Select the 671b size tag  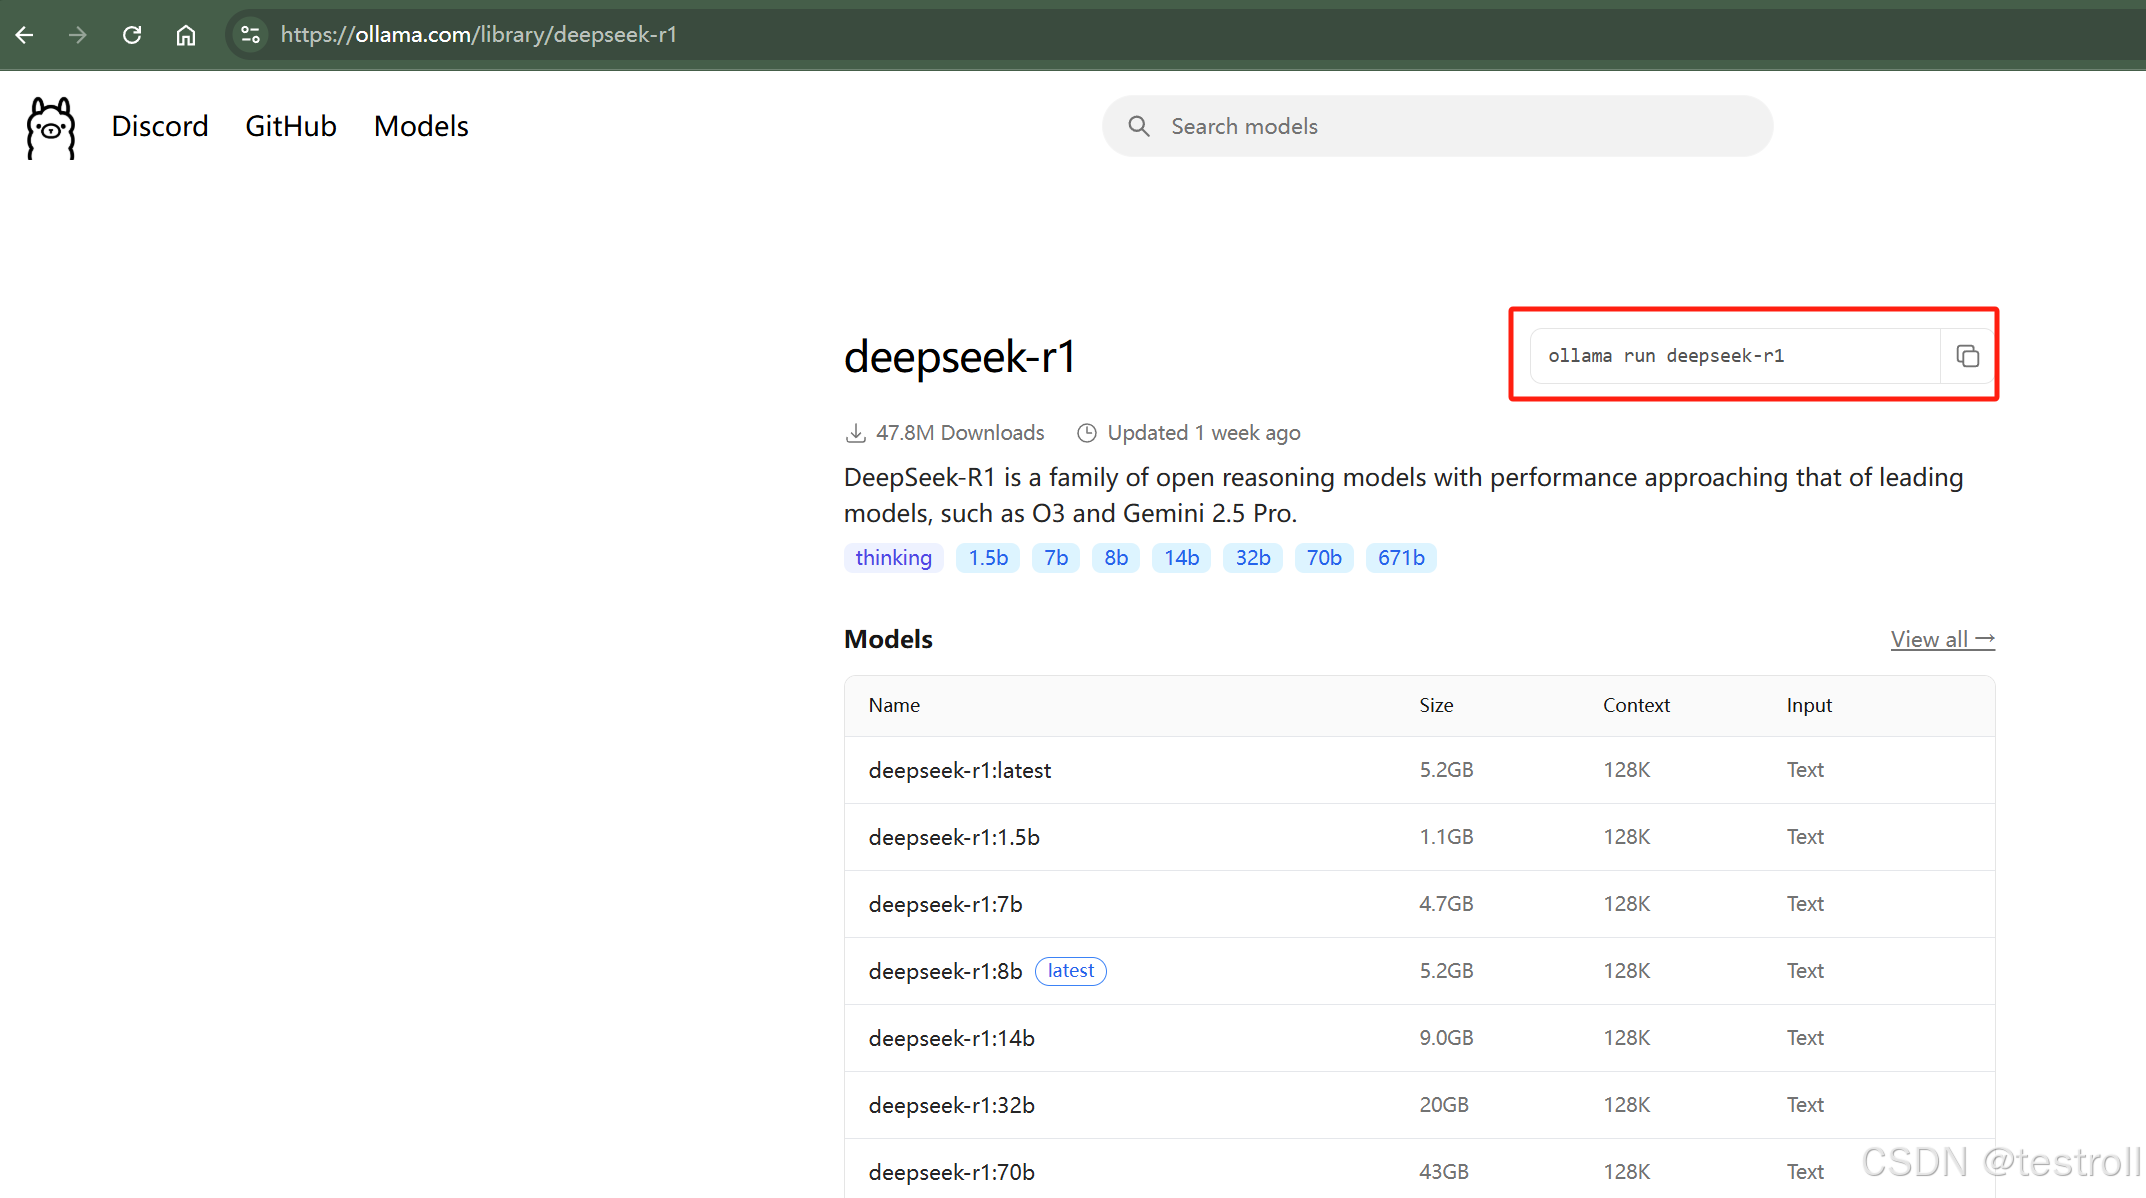pos(1400,558)
